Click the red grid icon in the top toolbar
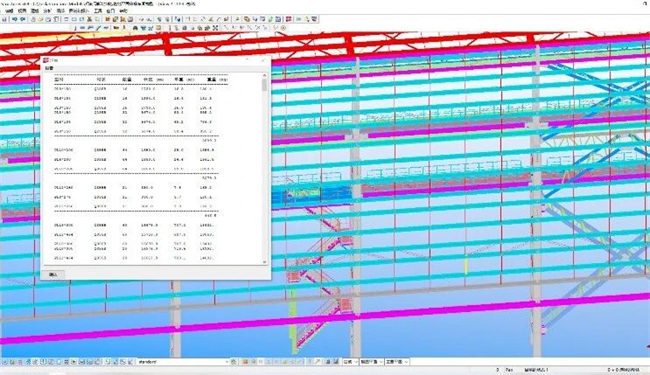This screenshot has width=650, height=375. [x=289, y=19]
